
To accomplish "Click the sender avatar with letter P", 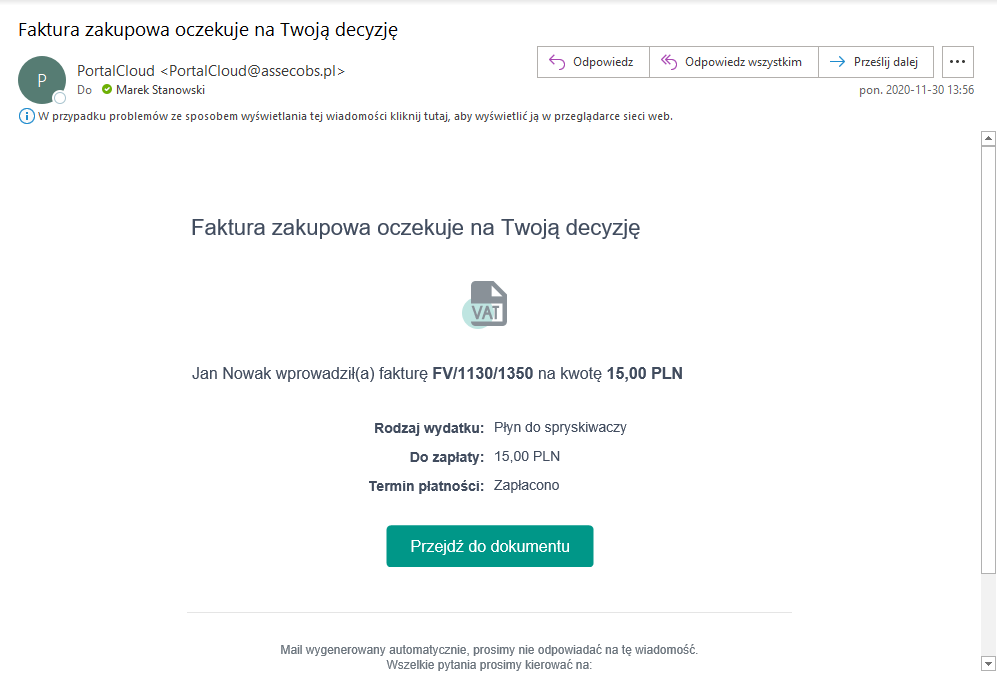I will point(41,80).
